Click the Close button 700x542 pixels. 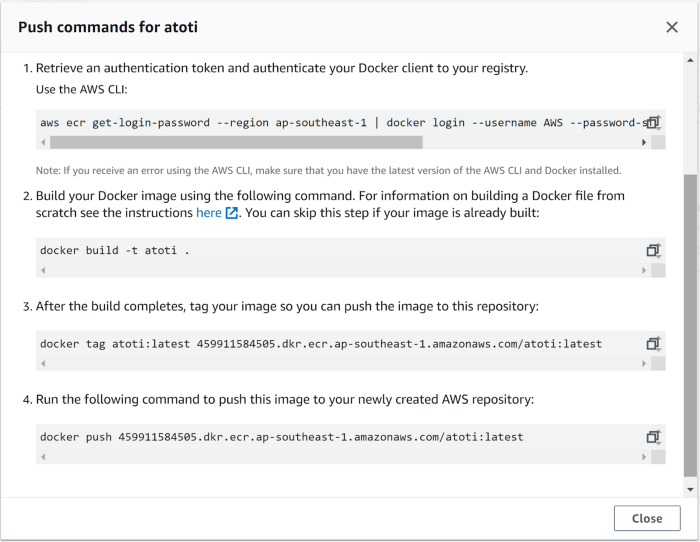pyautogui.click(x=647, y=518)
